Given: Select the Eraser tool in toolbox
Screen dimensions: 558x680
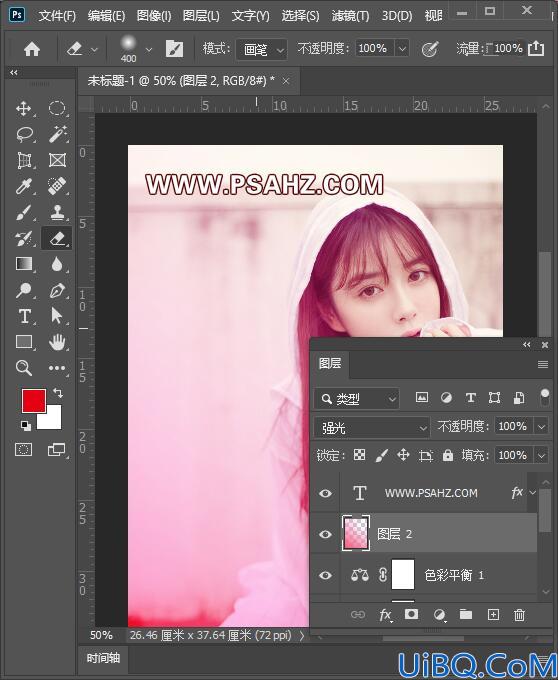Looking at the screenshot, I should coord(57,238).
